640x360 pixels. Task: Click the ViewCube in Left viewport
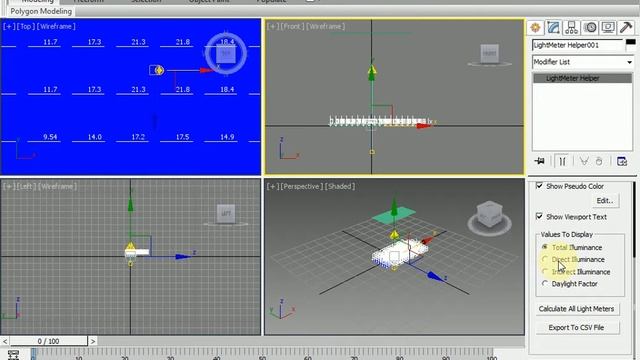click(226, 214)
